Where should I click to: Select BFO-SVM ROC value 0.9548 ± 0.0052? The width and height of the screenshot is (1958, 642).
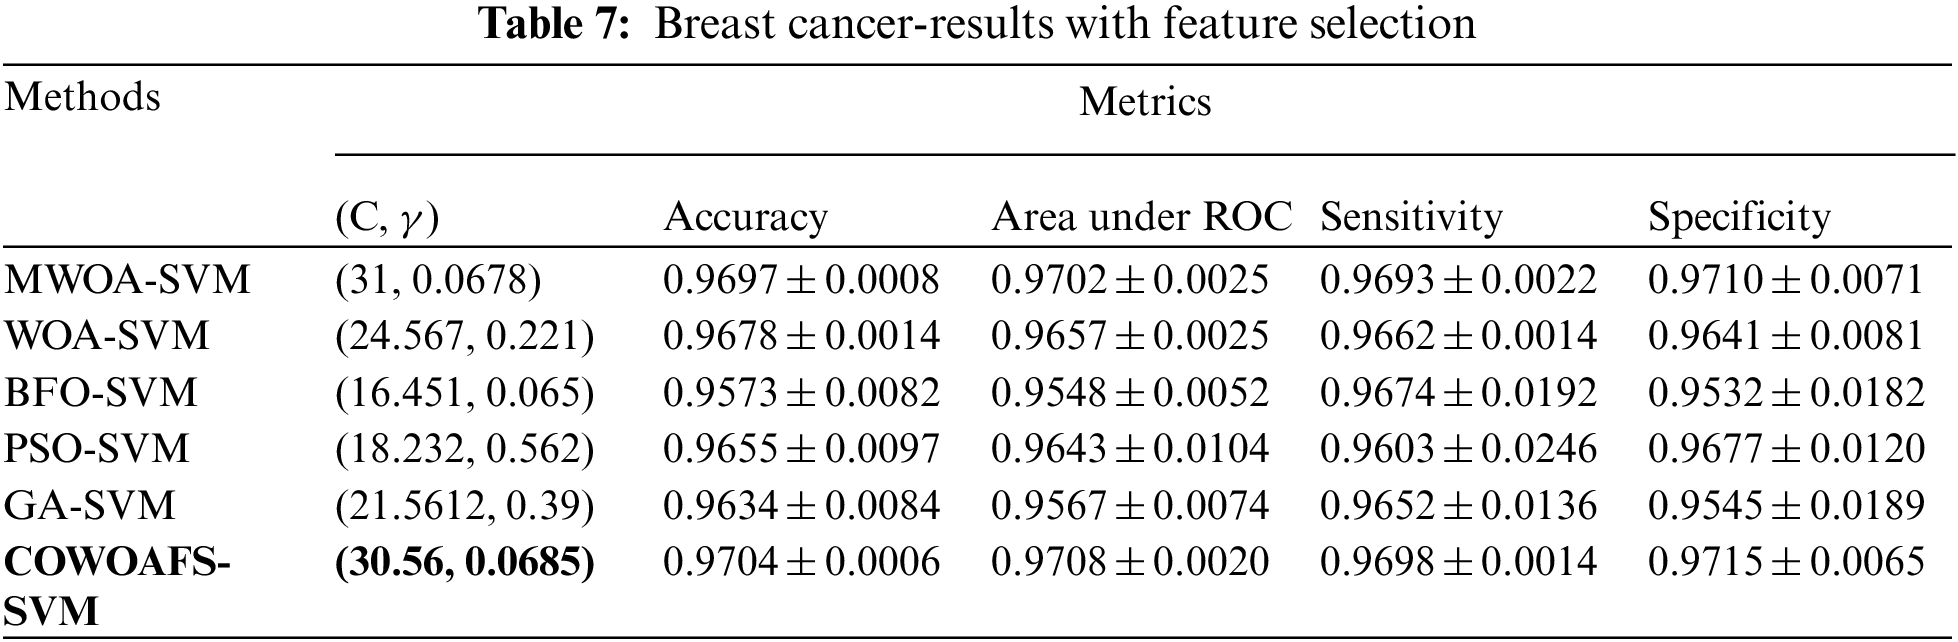(x=1129, y=392)
